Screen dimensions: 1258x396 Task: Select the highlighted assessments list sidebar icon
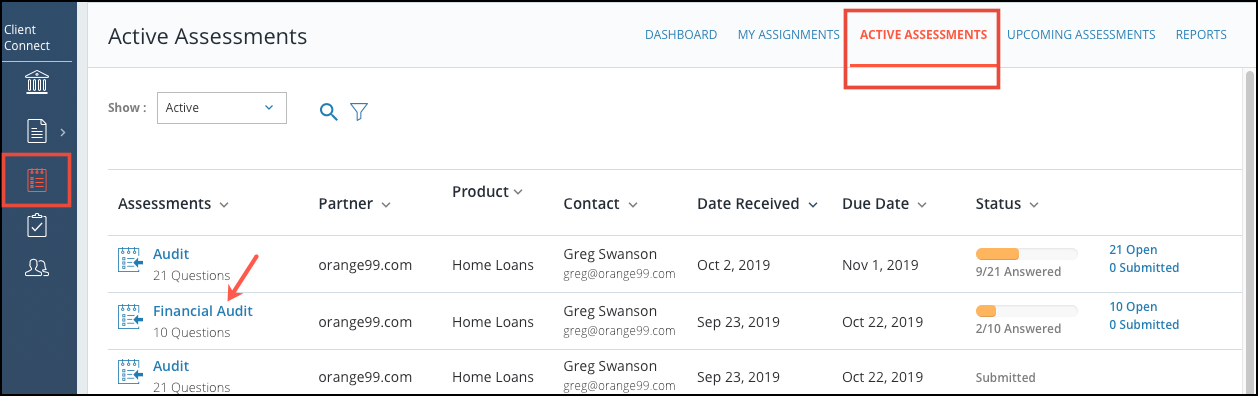(37, 180)
